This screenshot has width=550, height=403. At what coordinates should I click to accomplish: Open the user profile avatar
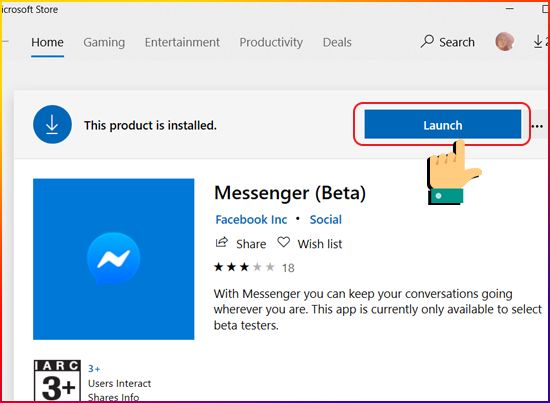[505, 41]
